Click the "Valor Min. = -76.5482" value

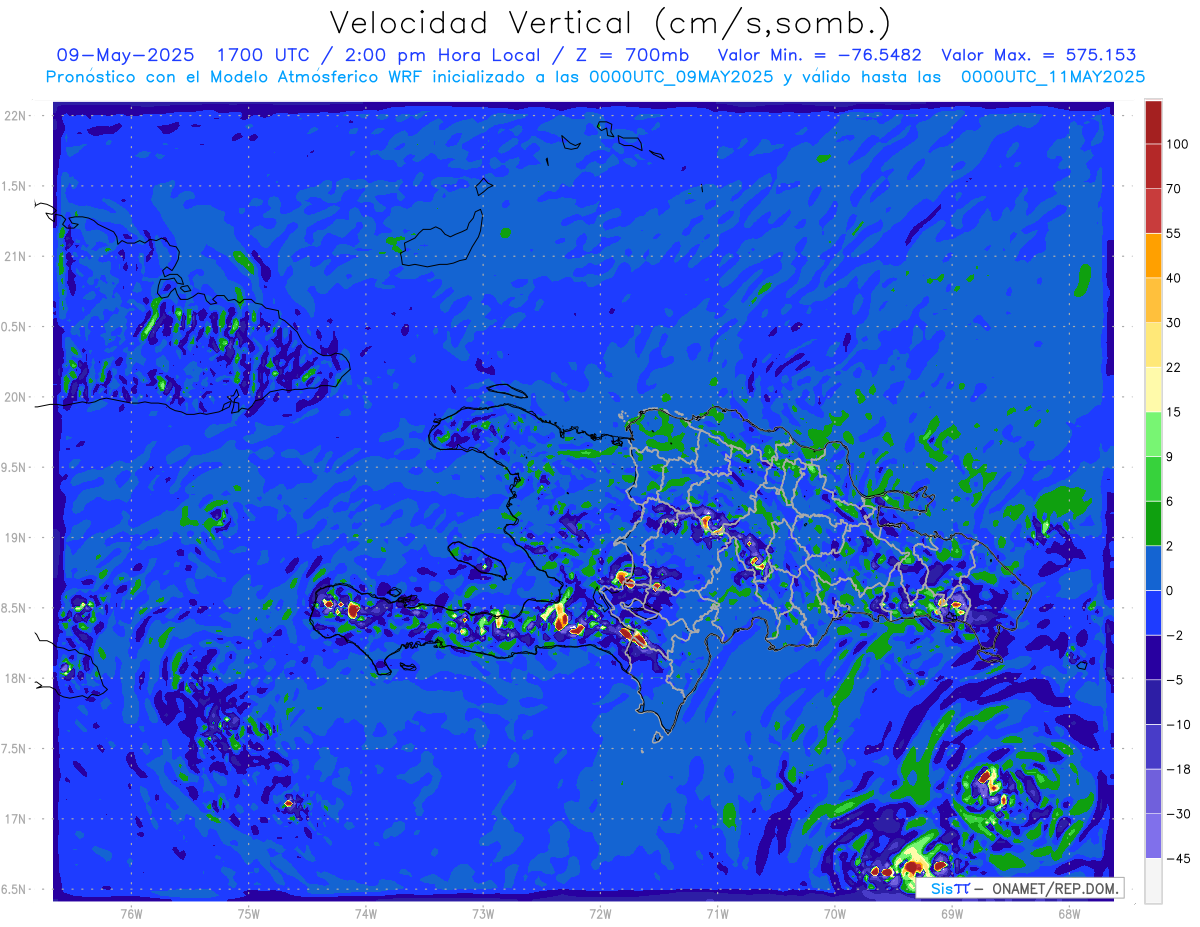[820, 55]
